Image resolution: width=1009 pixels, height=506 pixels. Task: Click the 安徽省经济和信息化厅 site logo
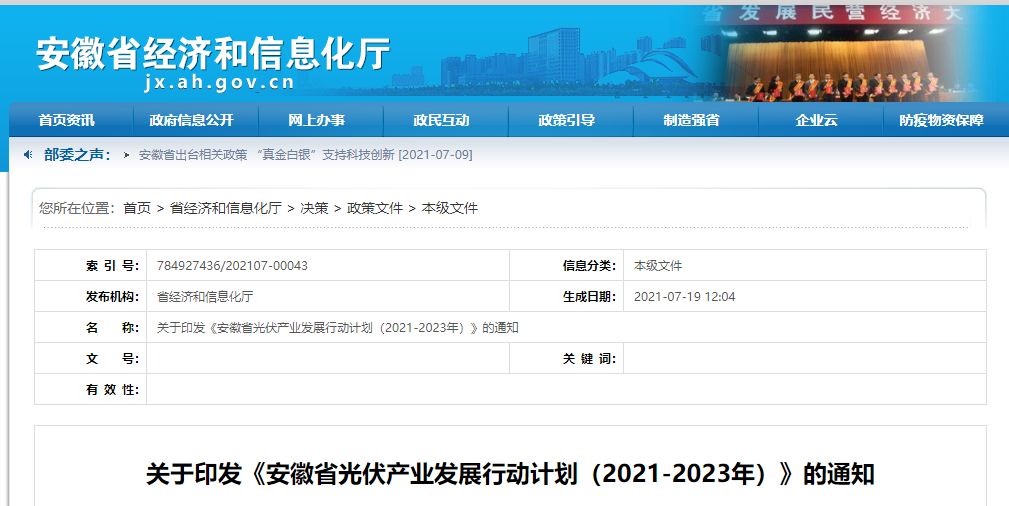click(213, 54)
